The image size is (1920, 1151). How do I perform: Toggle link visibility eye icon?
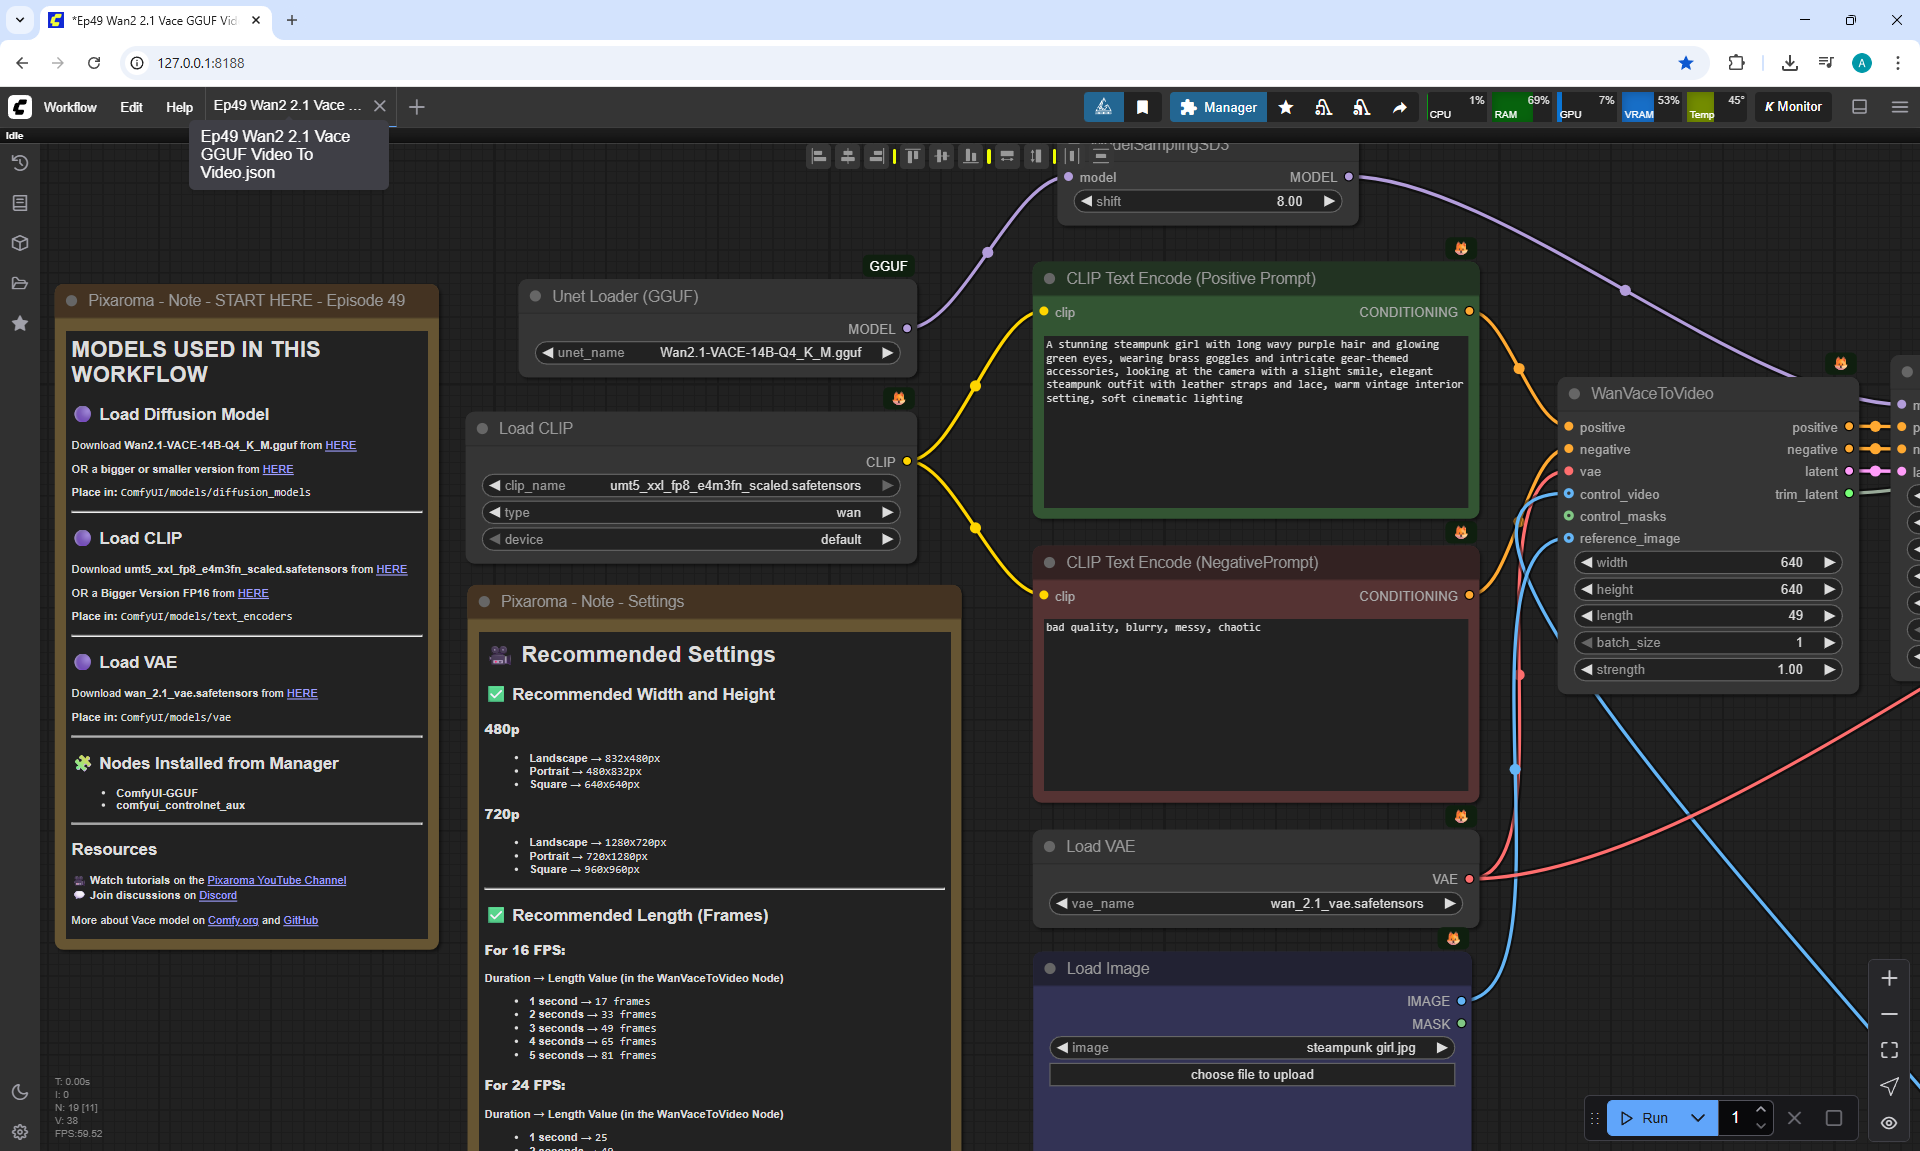point(1889,1123)
